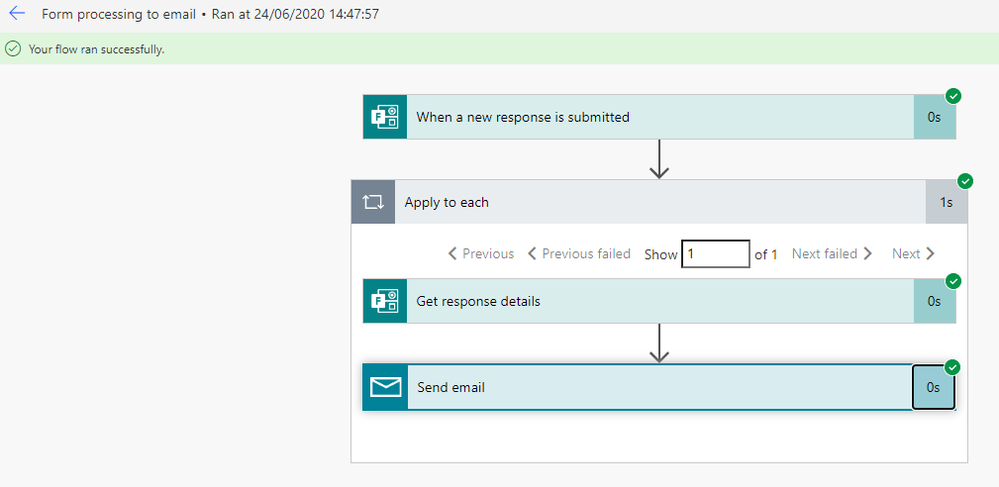Click the Forms icon on trigger step
The image size is (999, 487).
point(385,117)
